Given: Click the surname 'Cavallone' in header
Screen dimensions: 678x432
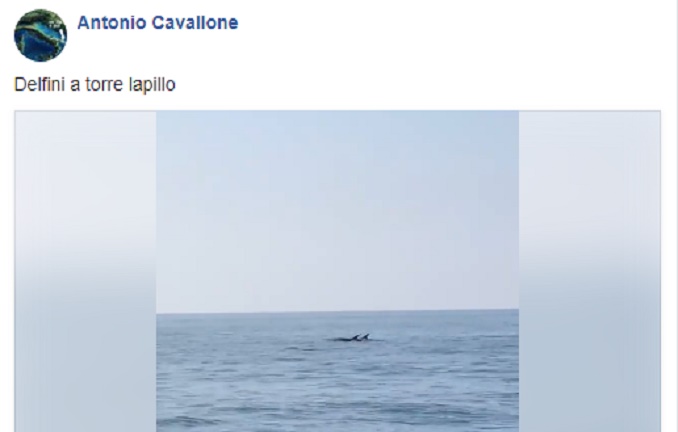Looking at the screenshot, I should [195, 23].
